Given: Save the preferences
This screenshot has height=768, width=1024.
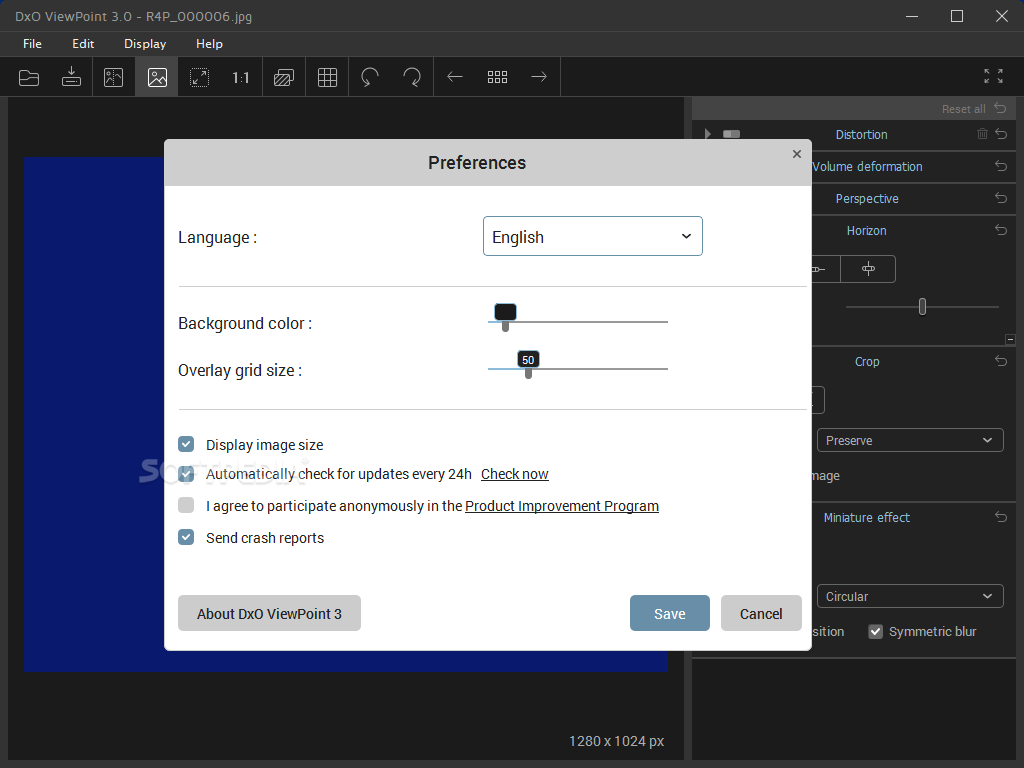Looking at the screenshot, I should 669,613.
